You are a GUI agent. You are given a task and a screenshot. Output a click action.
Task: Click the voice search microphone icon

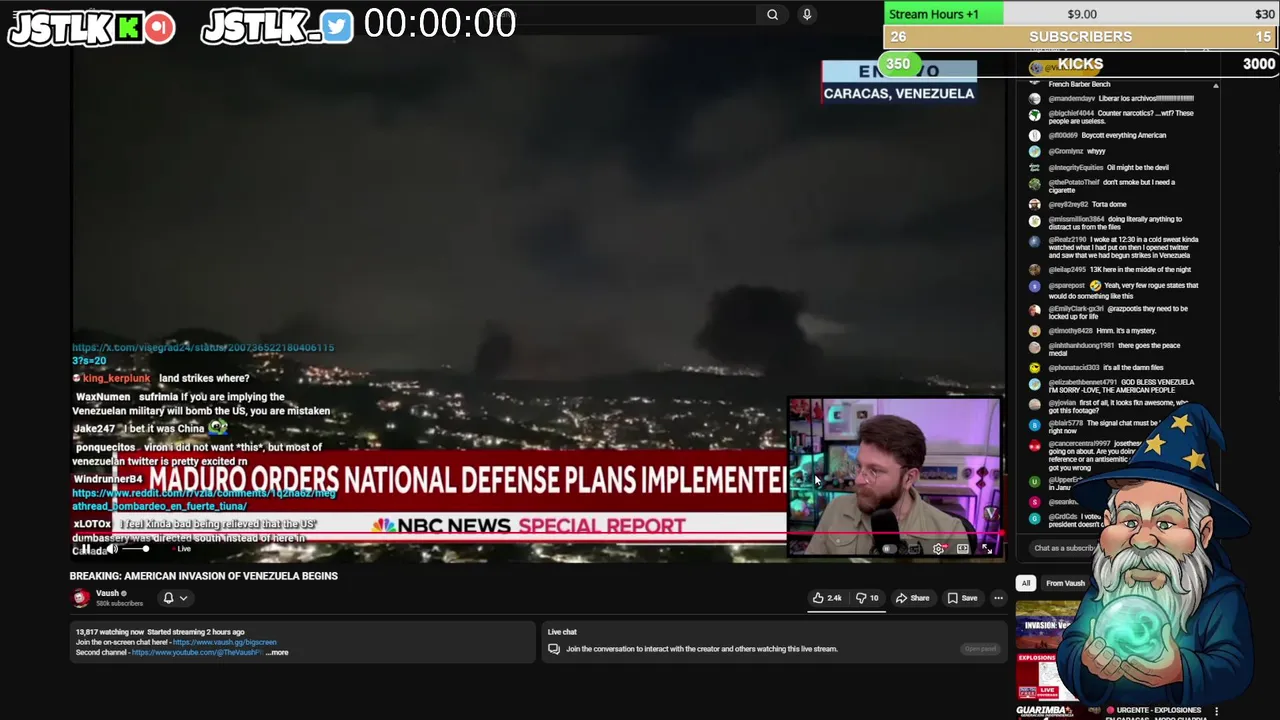tap(807, 14)
